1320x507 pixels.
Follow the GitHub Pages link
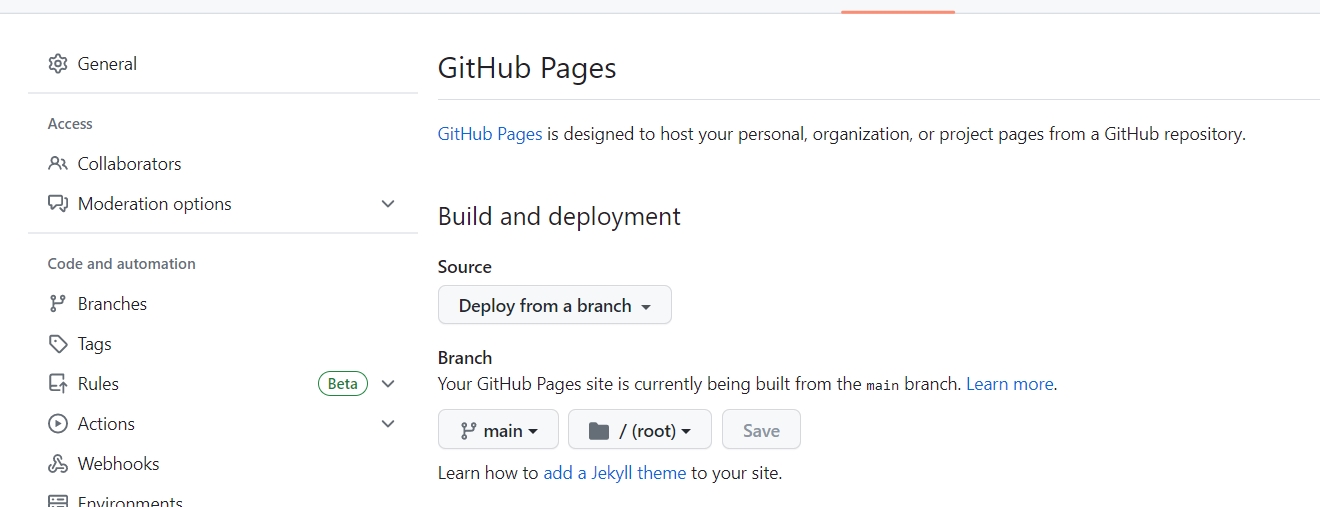coord(490,134)
